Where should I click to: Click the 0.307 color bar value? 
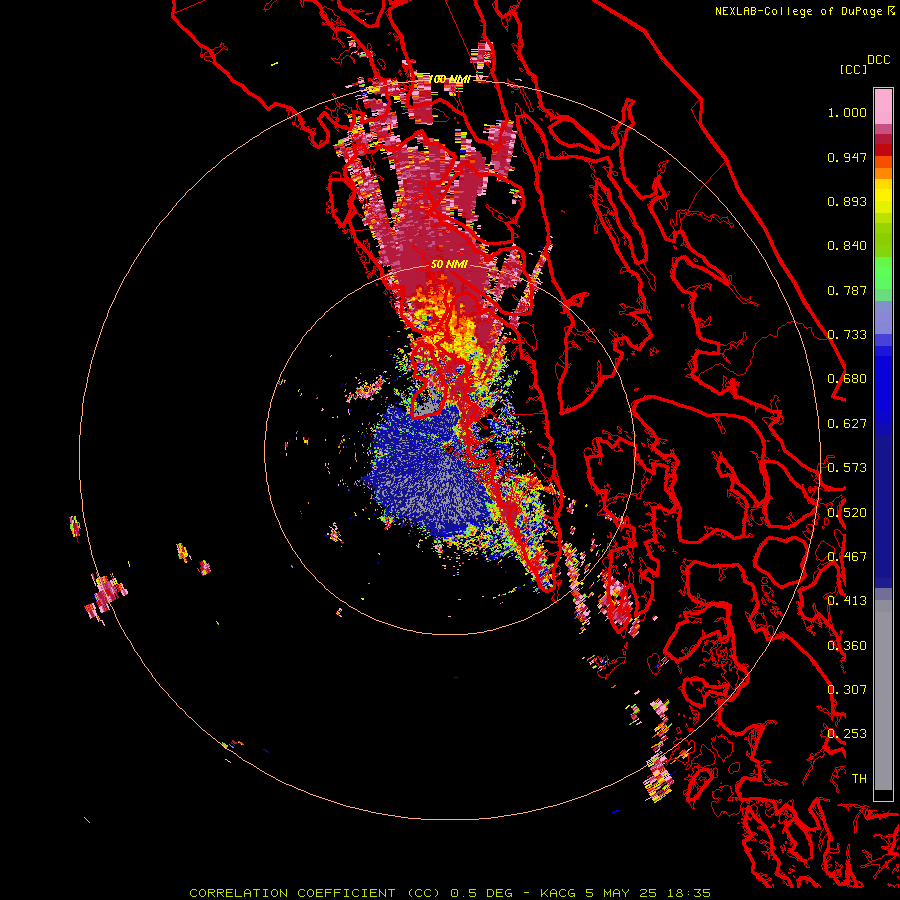[847, 690]
